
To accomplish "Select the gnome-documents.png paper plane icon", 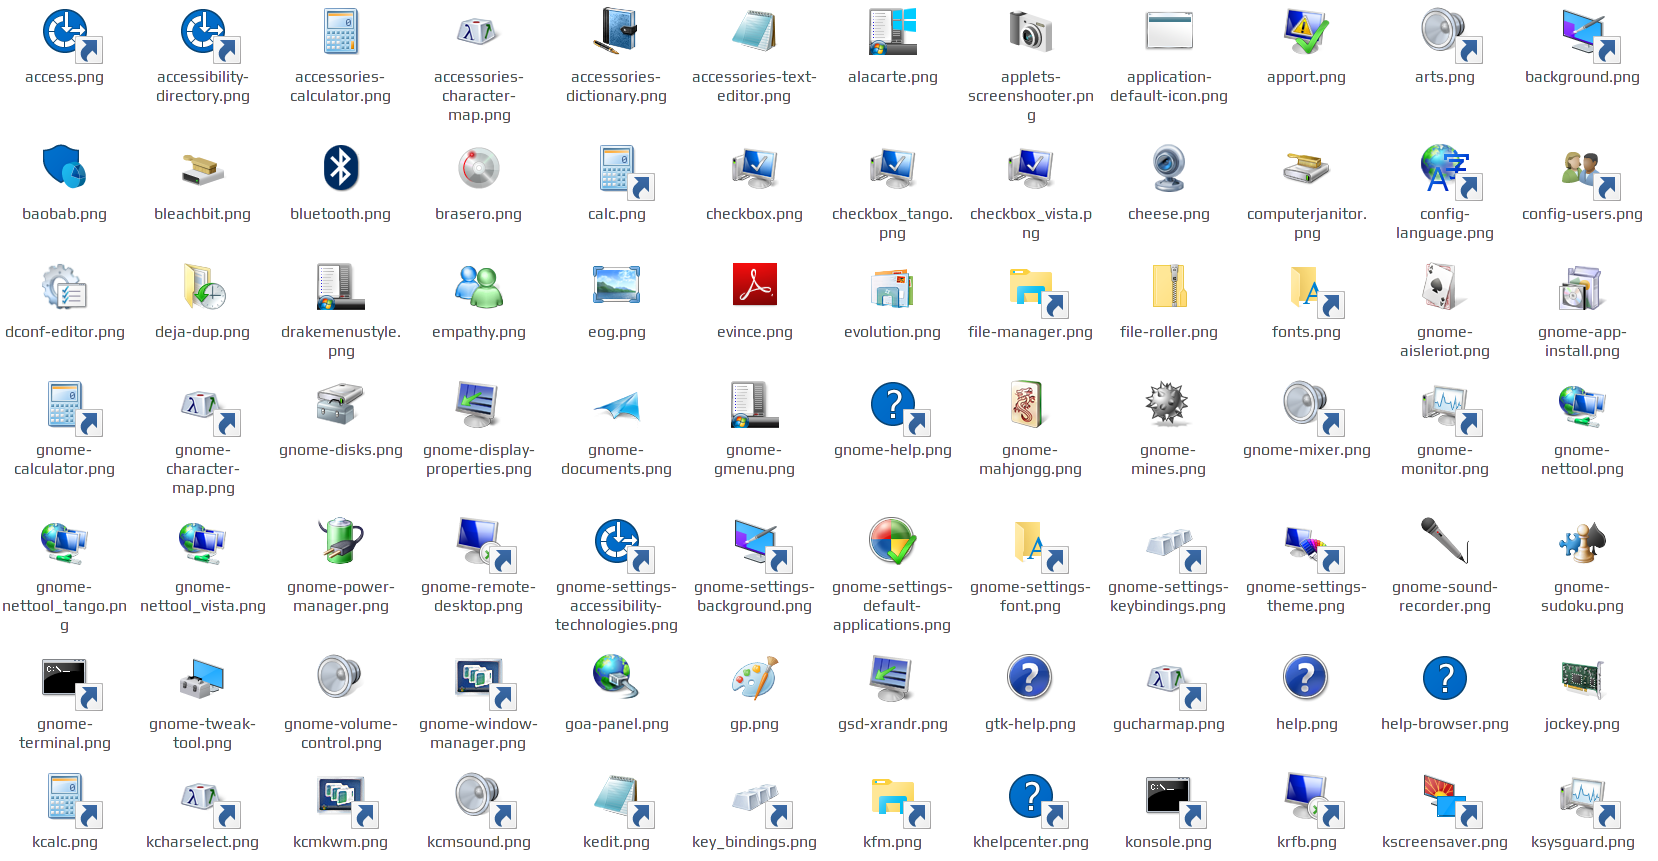I will pyautogui.click(x=617, y=406).
